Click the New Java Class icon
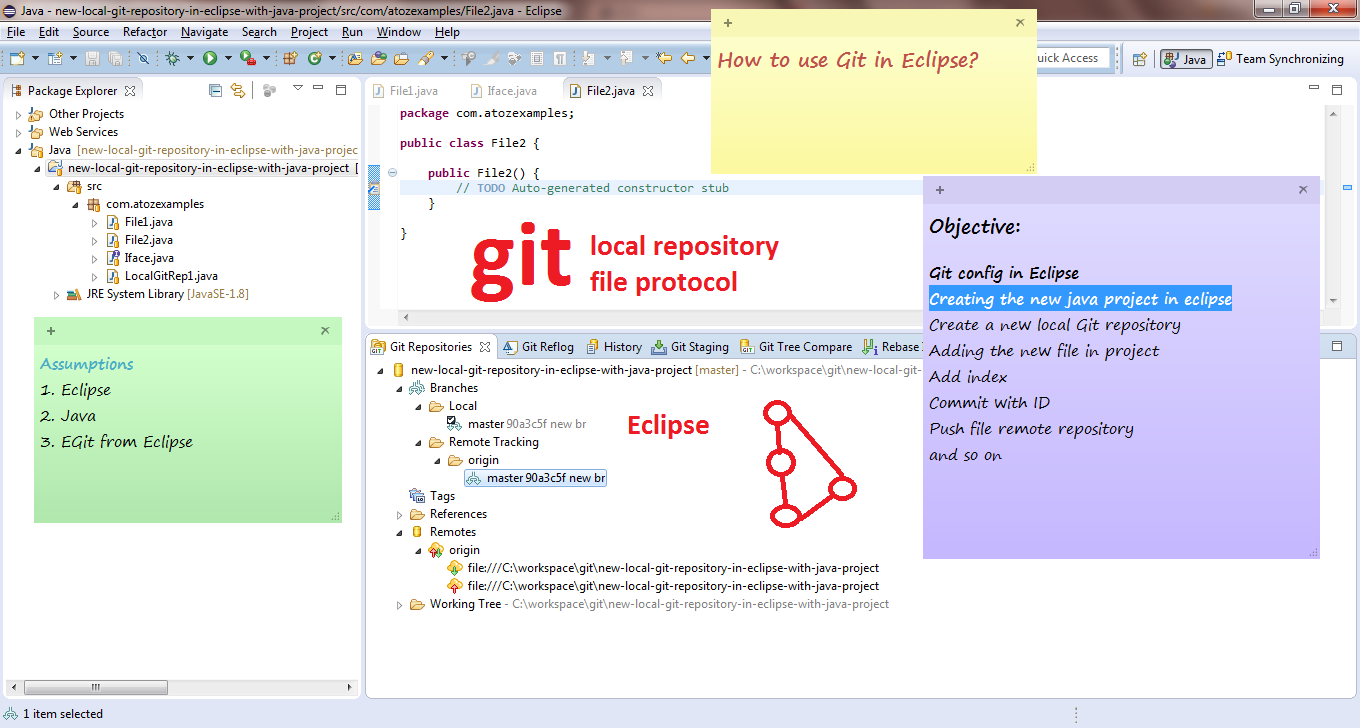The height and width of the screenshot is (728, 1360). 315,59
